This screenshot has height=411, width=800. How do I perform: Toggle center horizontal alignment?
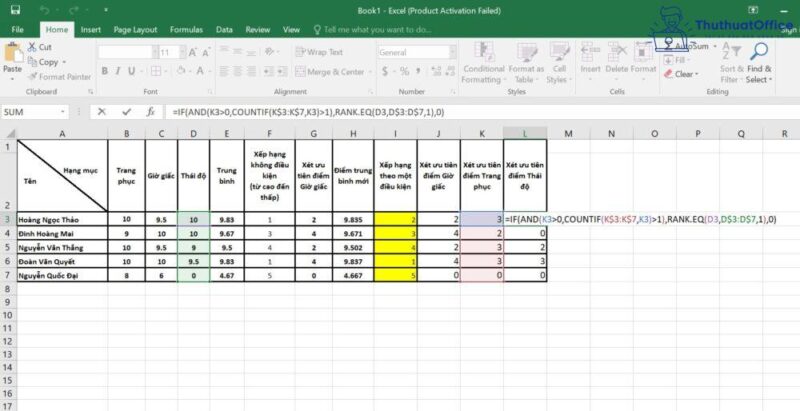(237, 71)
